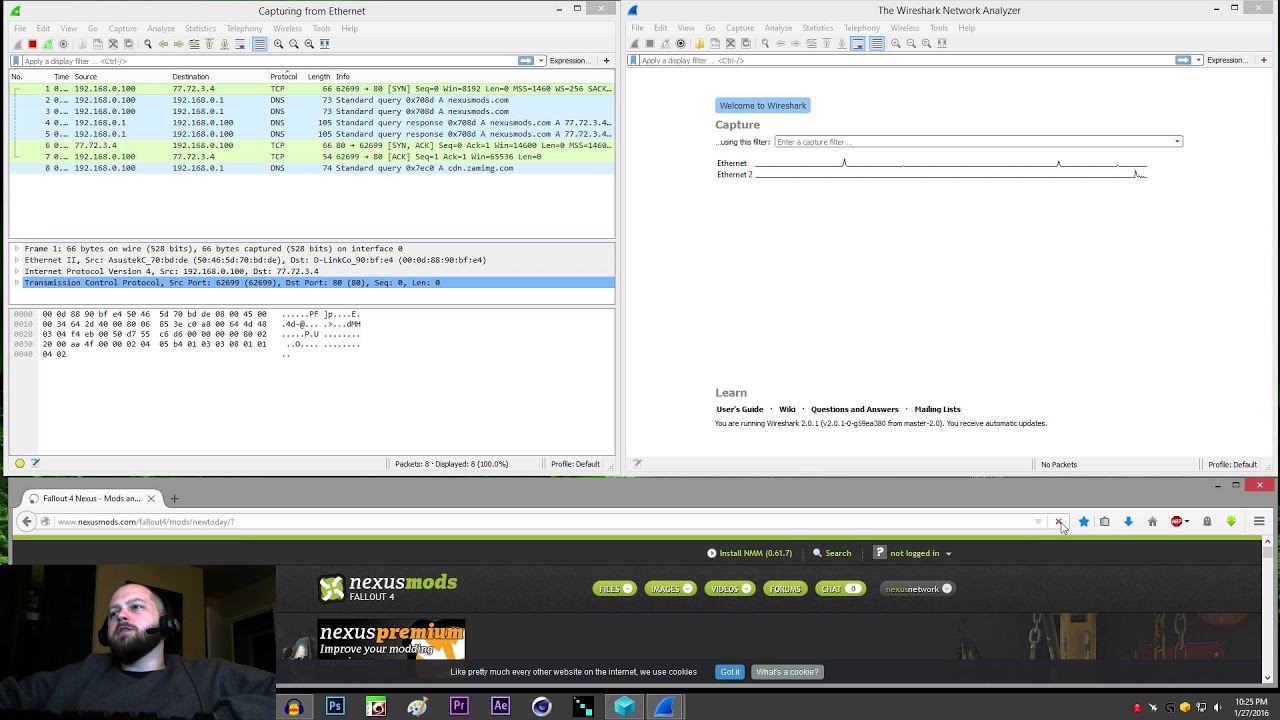Open the File menu in capturing window
The width and height of the screenshot is (1280, 720).
click(20, 28)
